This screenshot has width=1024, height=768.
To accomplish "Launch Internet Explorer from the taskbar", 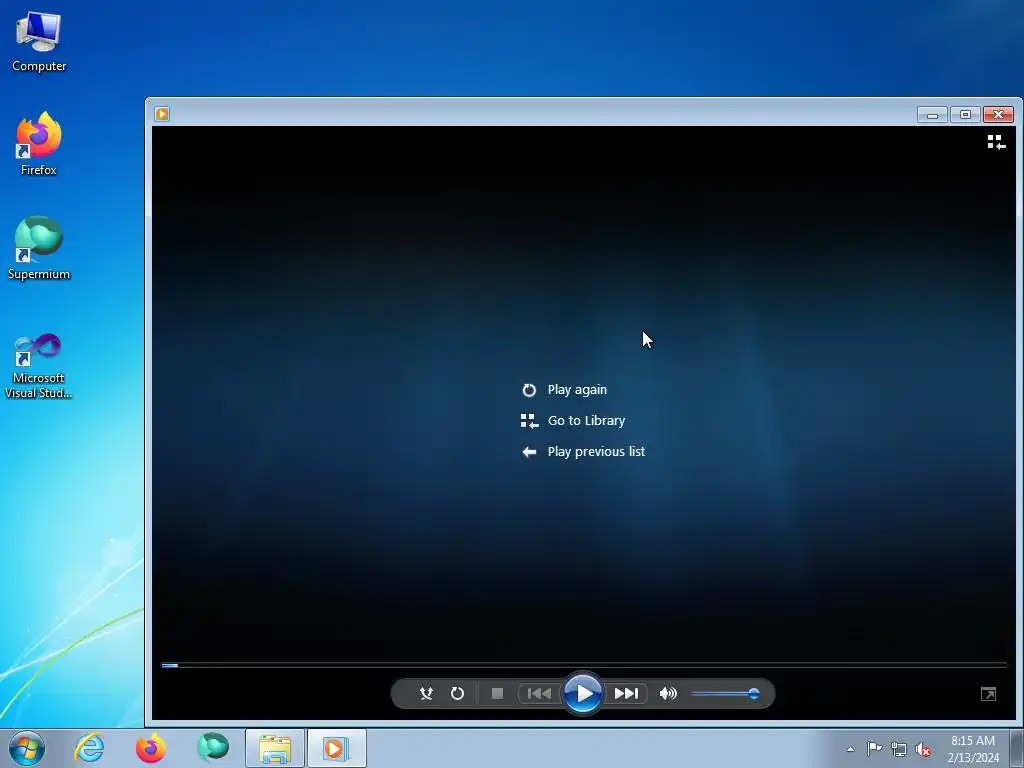I will [x=89, y=748].
